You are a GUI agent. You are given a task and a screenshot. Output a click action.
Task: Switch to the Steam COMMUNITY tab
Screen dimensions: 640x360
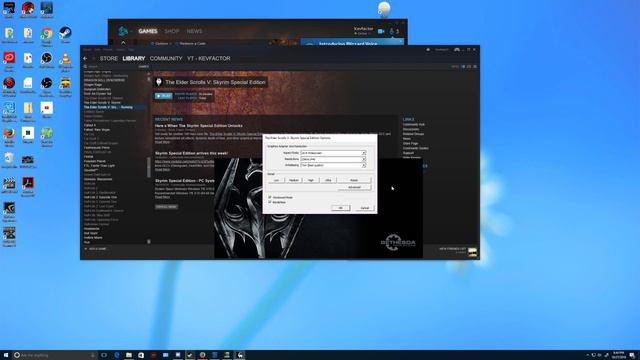pyautogui.click(x=166, y=58)
